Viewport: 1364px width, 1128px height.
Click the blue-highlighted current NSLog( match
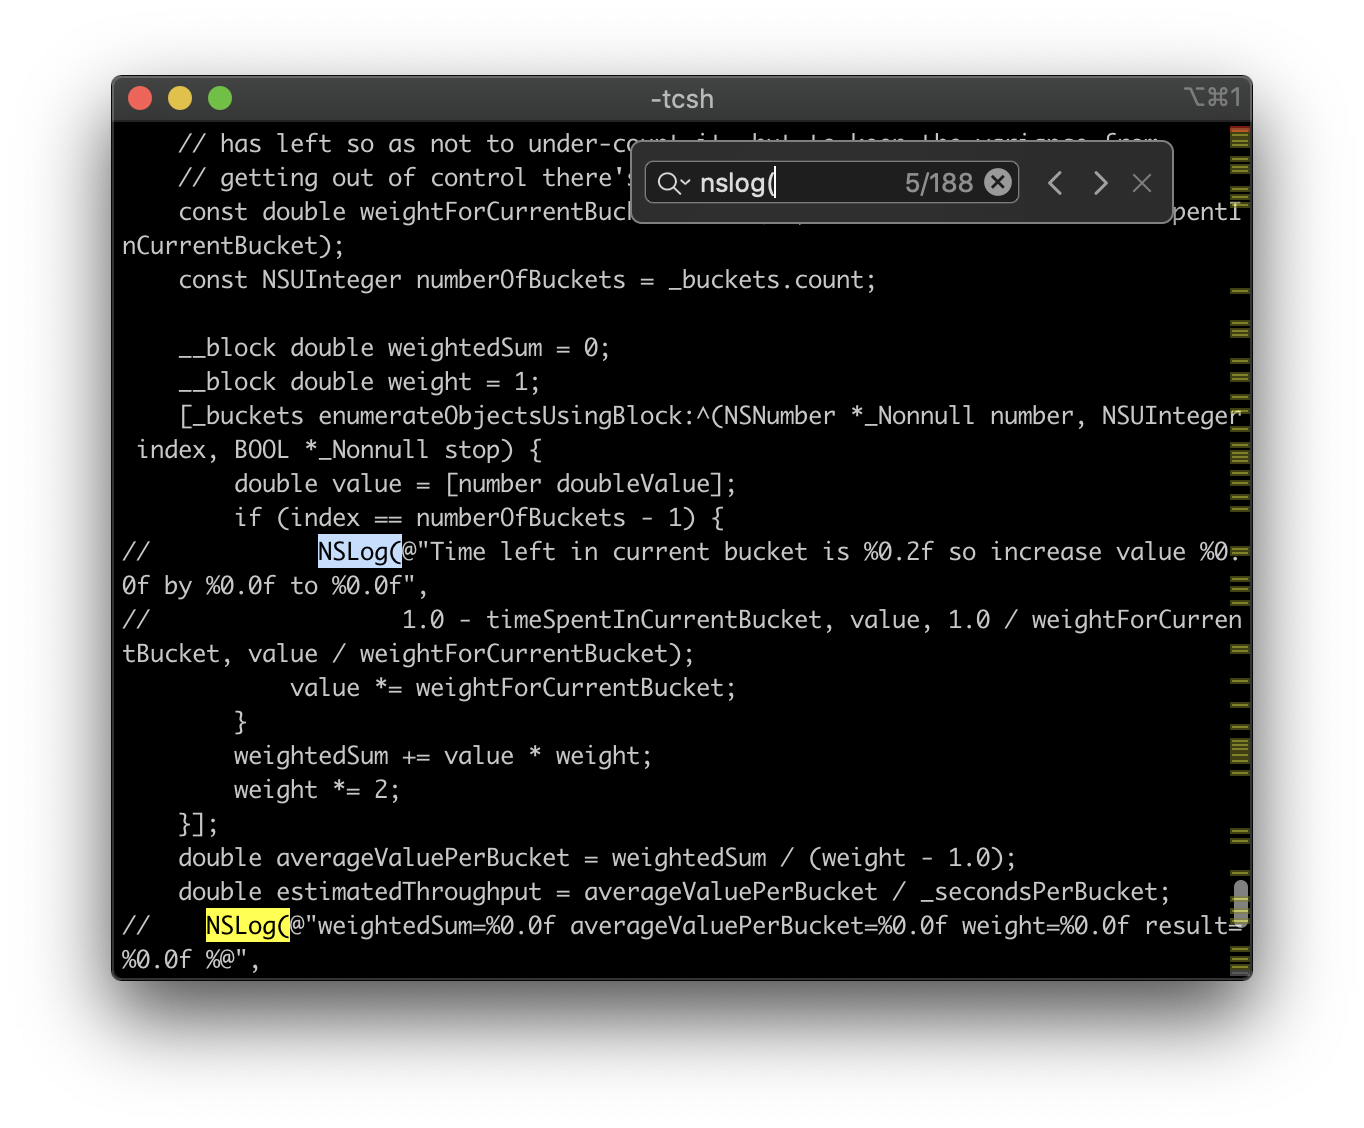pyautogui.click(x=360, y=551)
